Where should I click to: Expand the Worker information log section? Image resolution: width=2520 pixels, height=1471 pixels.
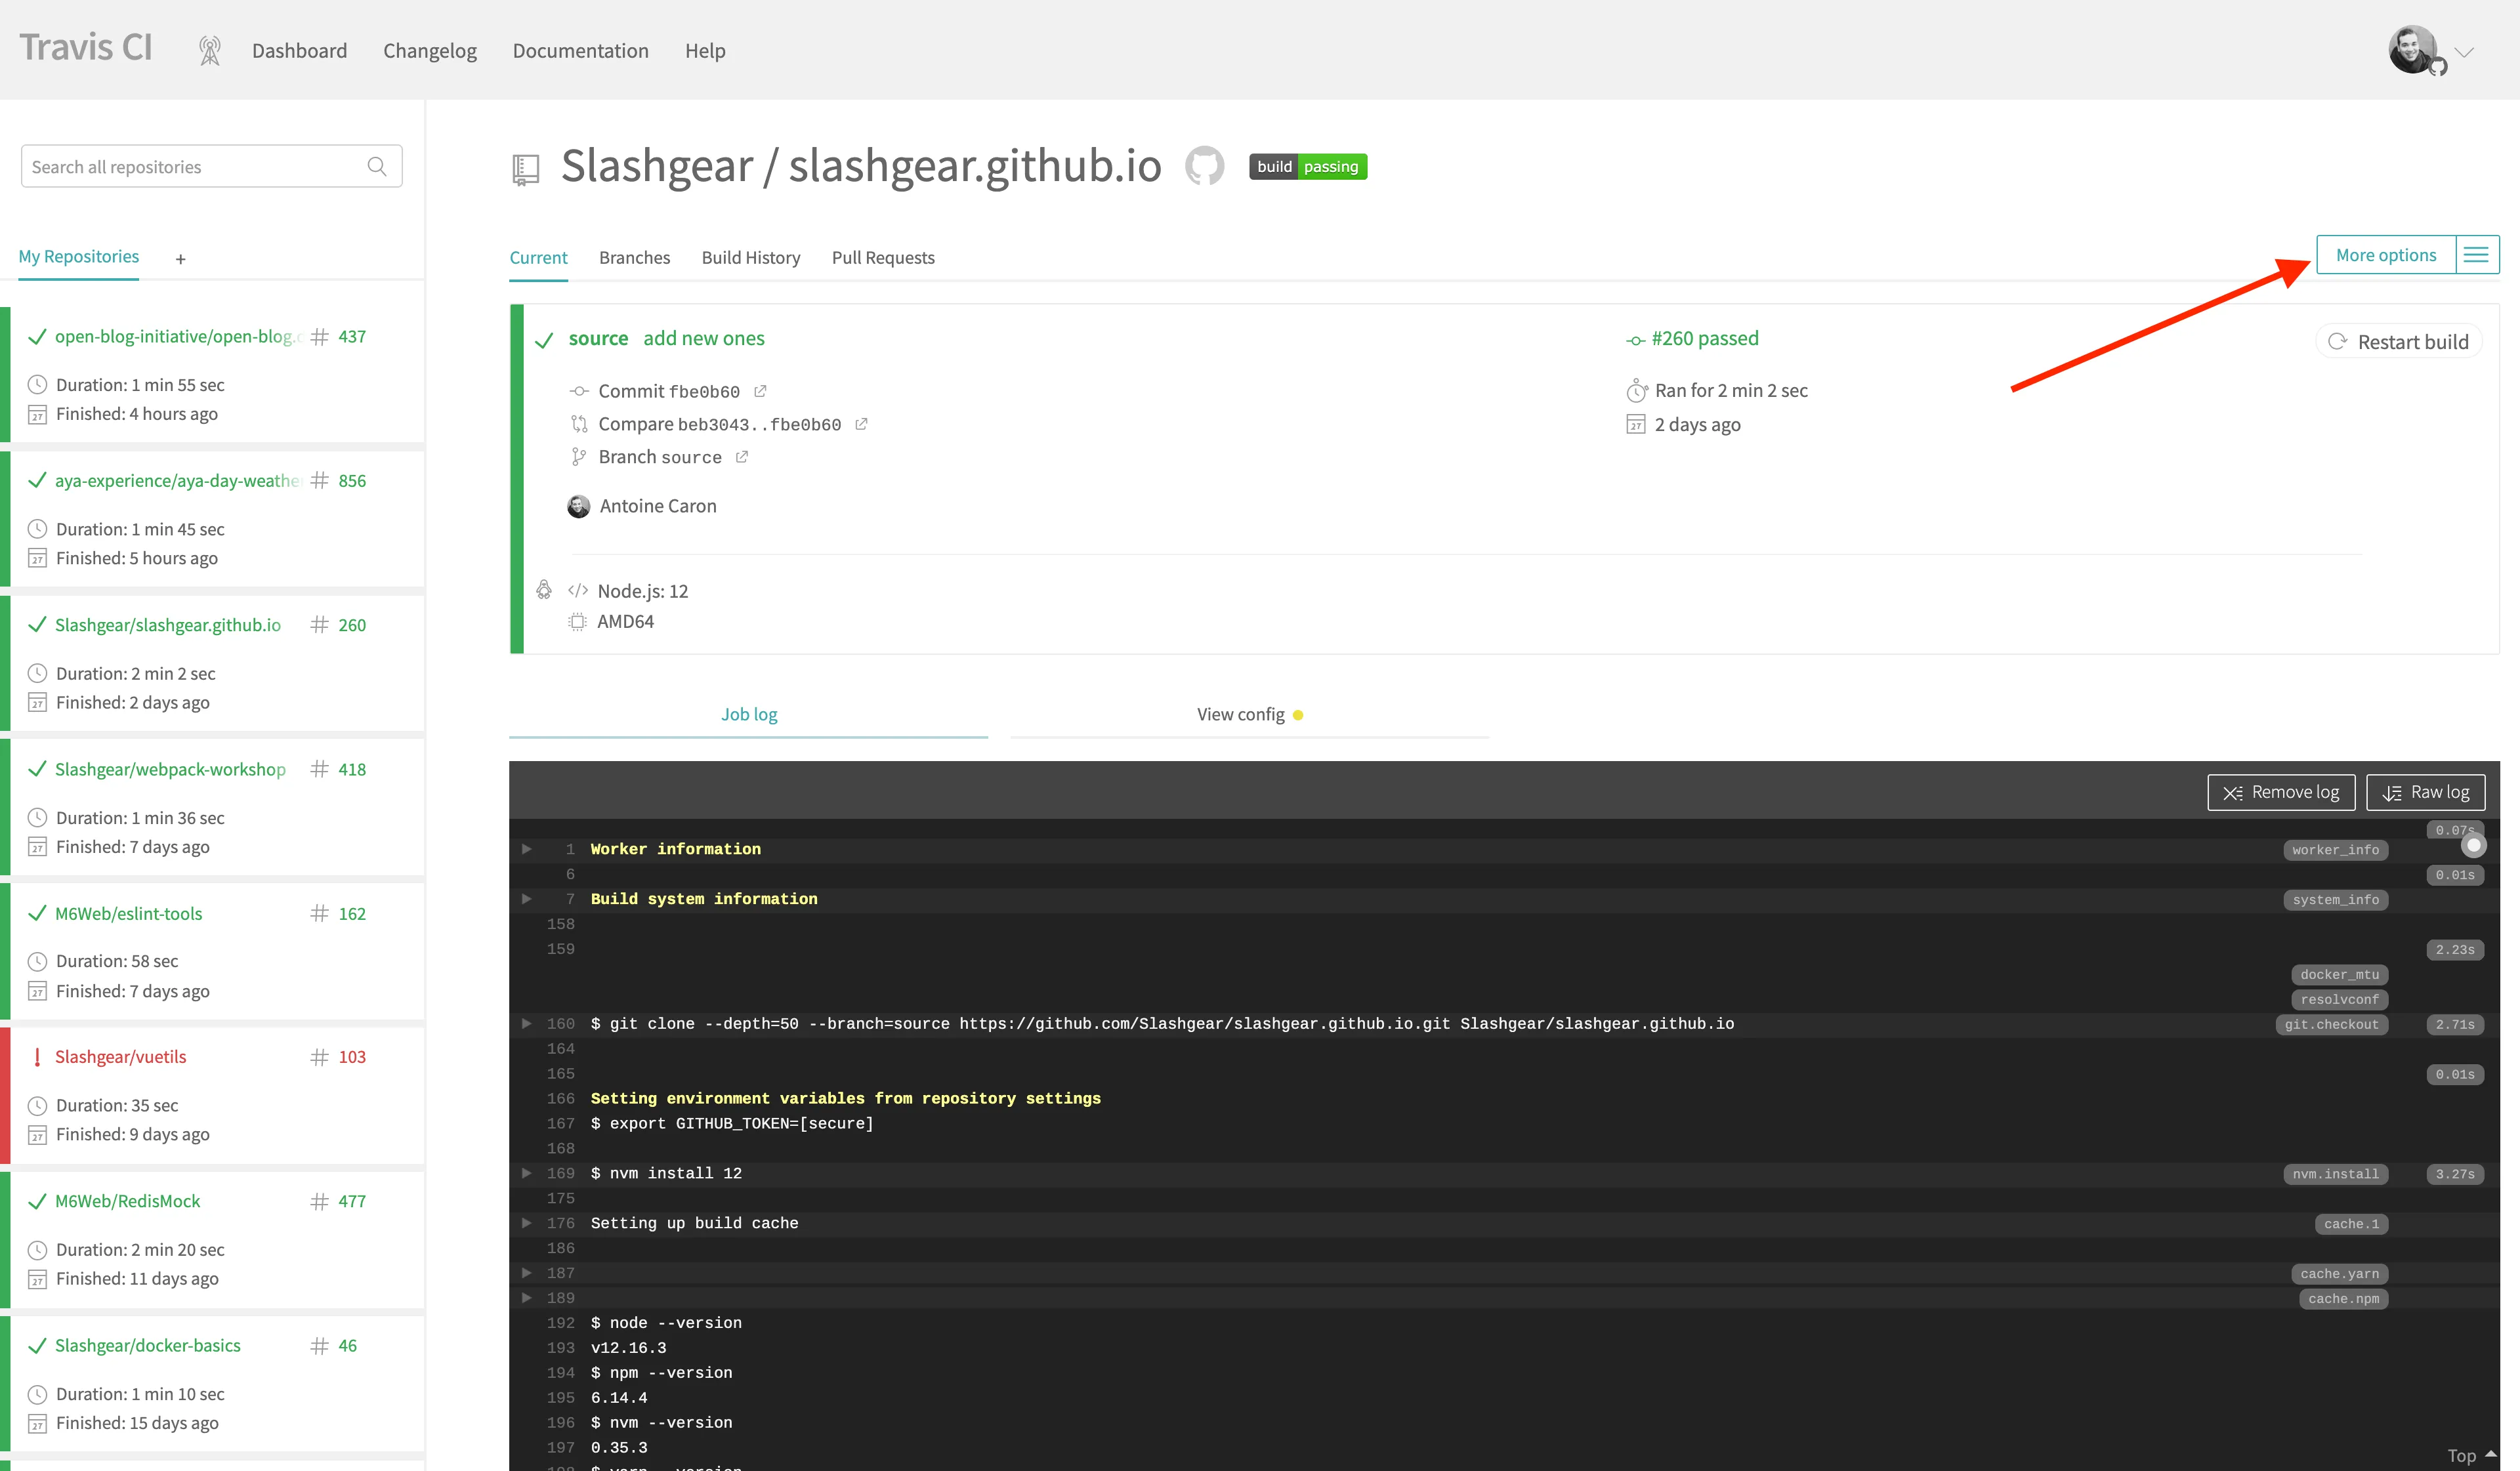527,849
